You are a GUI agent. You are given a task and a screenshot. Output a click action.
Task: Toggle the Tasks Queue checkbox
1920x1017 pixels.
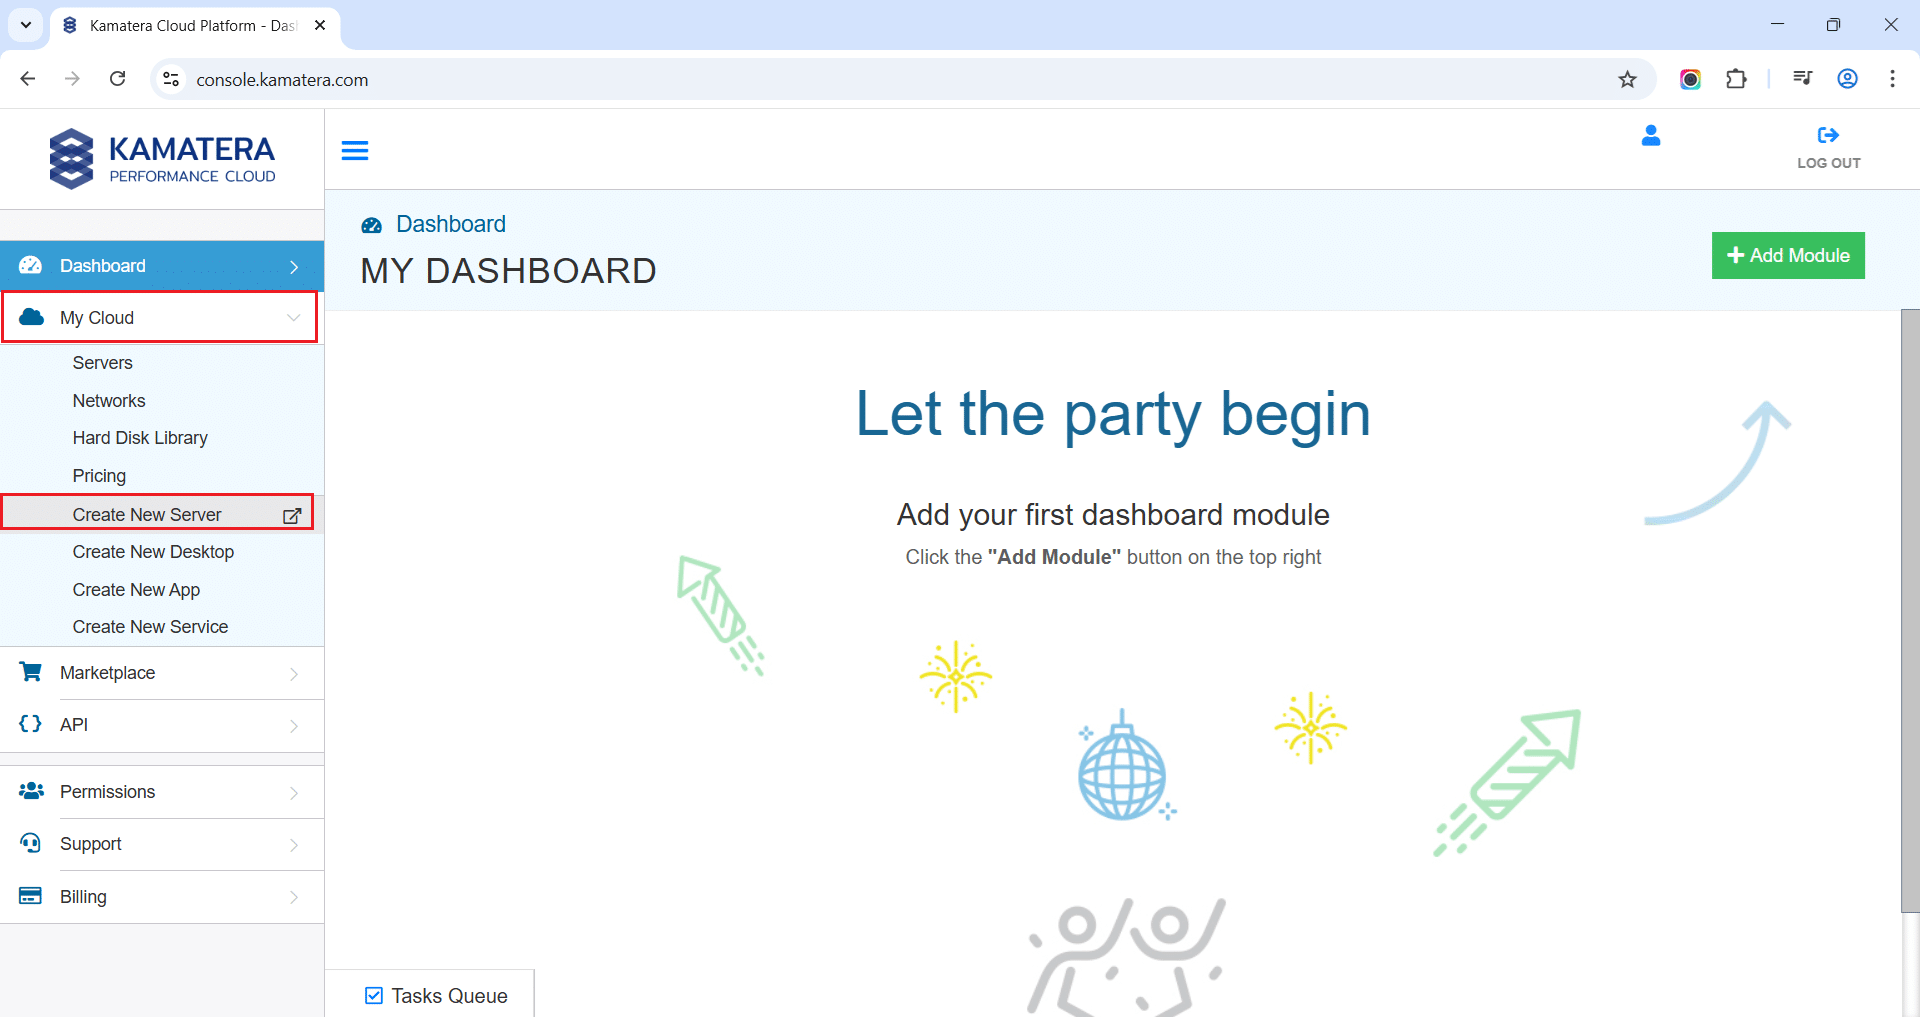374,996
